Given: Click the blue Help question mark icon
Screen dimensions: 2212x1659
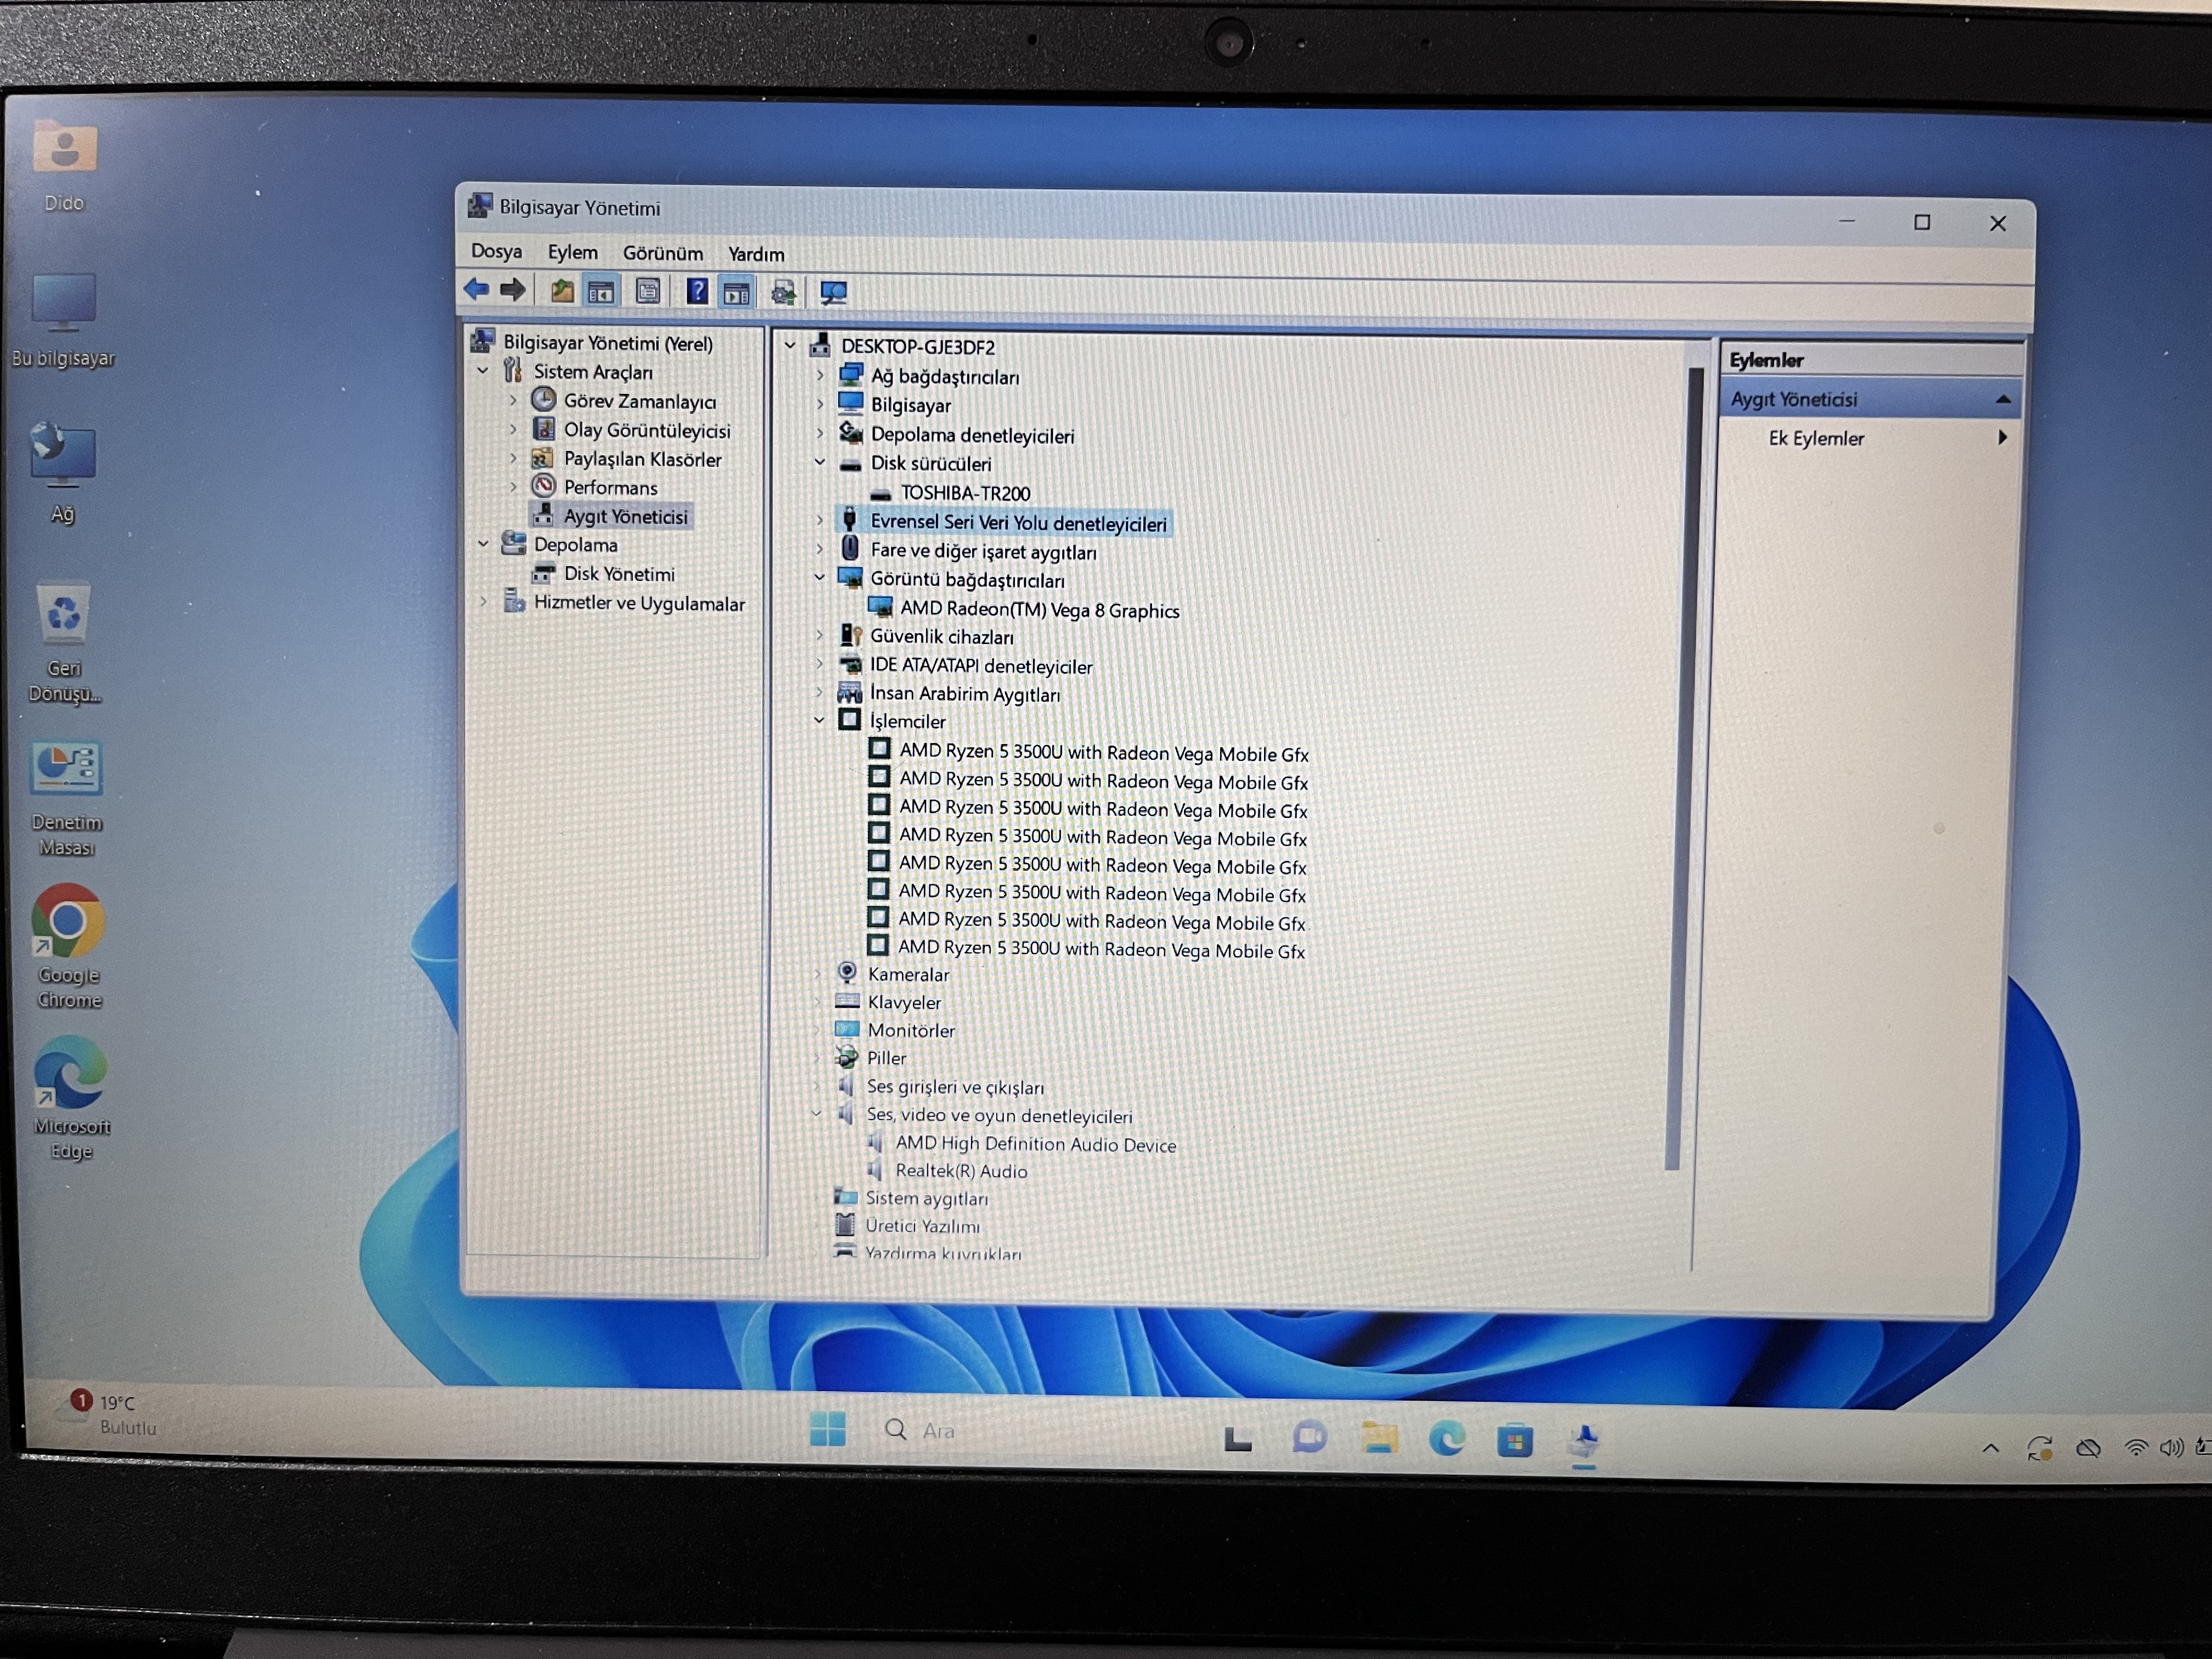Looking at the screenshot, I should tap(697, 292).
